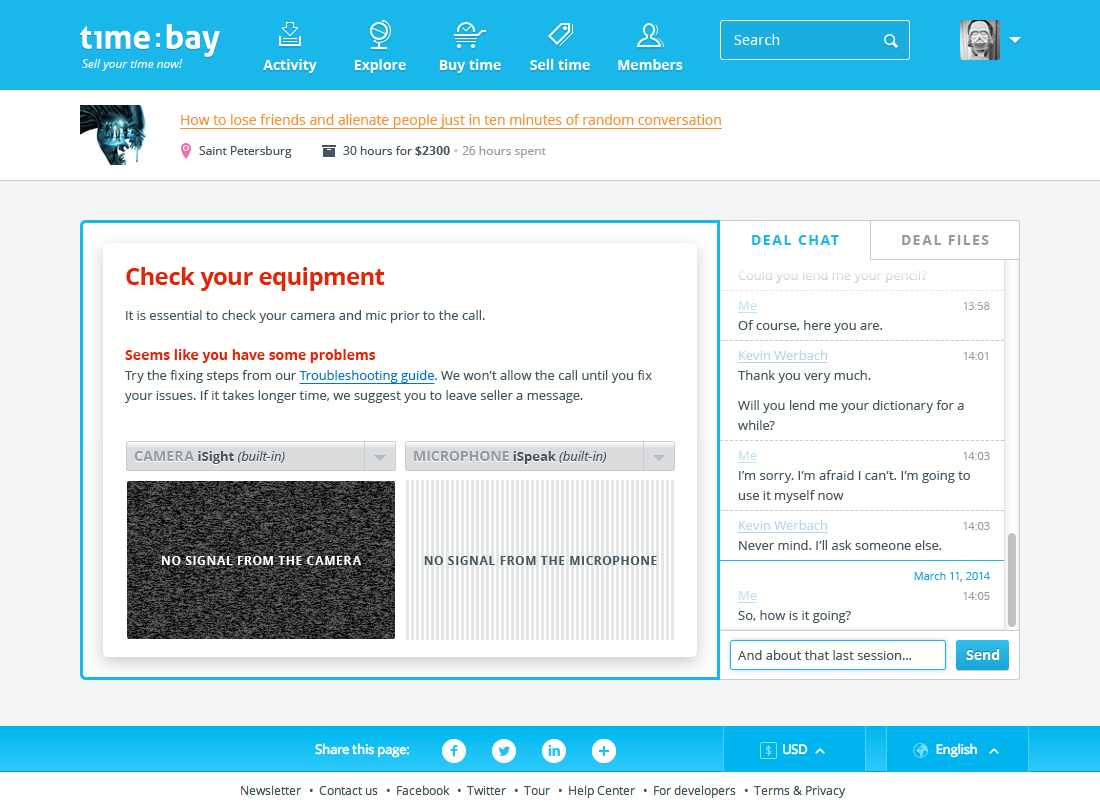The width and height of the screenshot is (1100, 810).
Task: Click the no-signal camera preview
Action: [261, 560]
